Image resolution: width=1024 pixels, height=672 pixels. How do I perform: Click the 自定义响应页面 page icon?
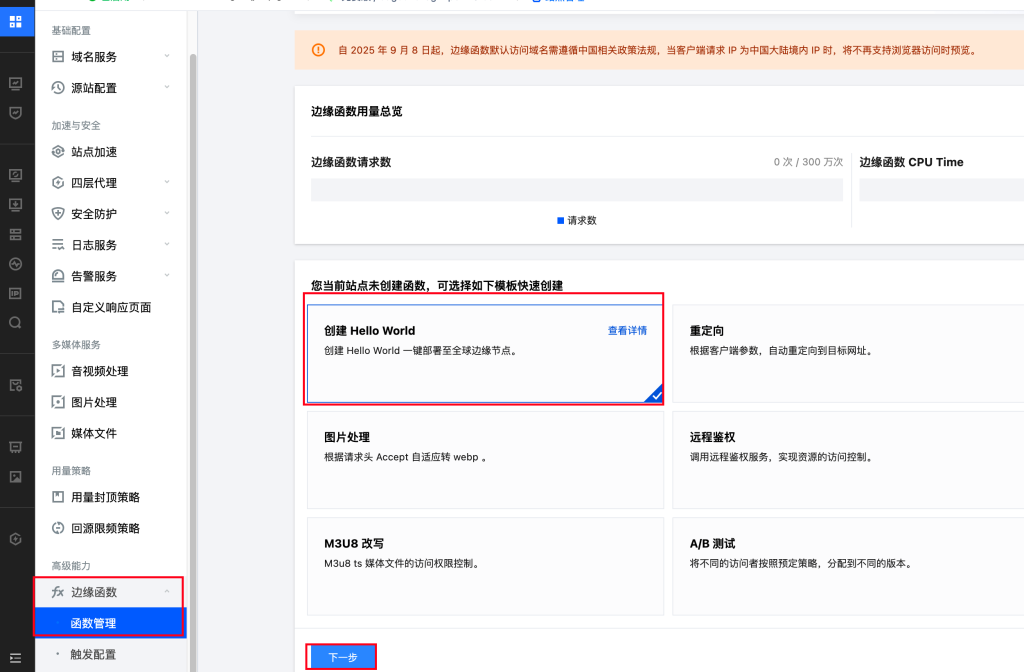58,307
